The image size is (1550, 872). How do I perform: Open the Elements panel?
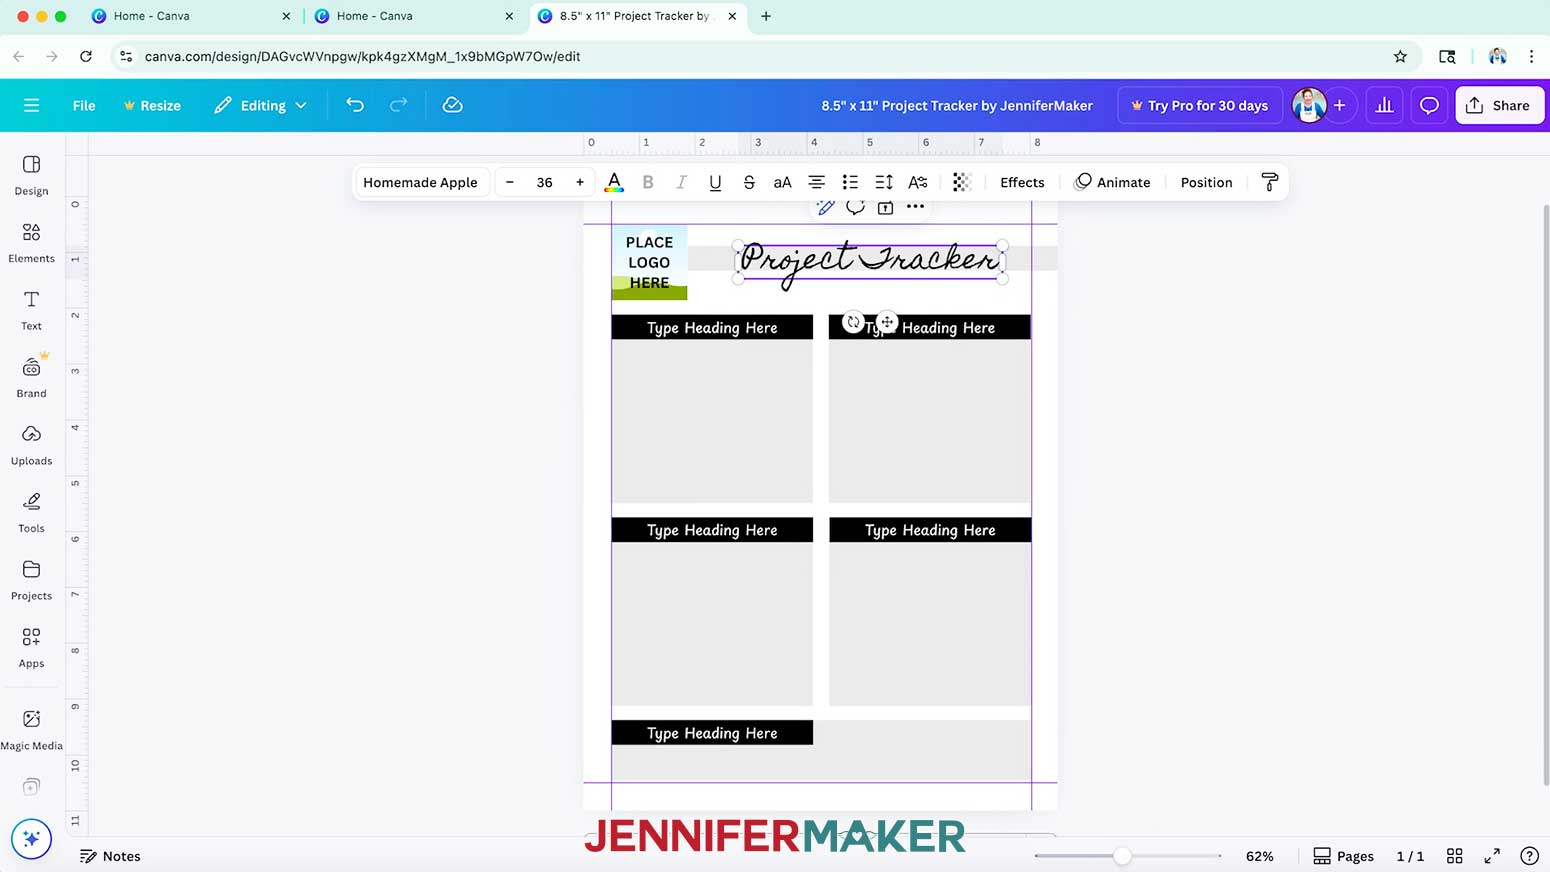click(31, 242)
